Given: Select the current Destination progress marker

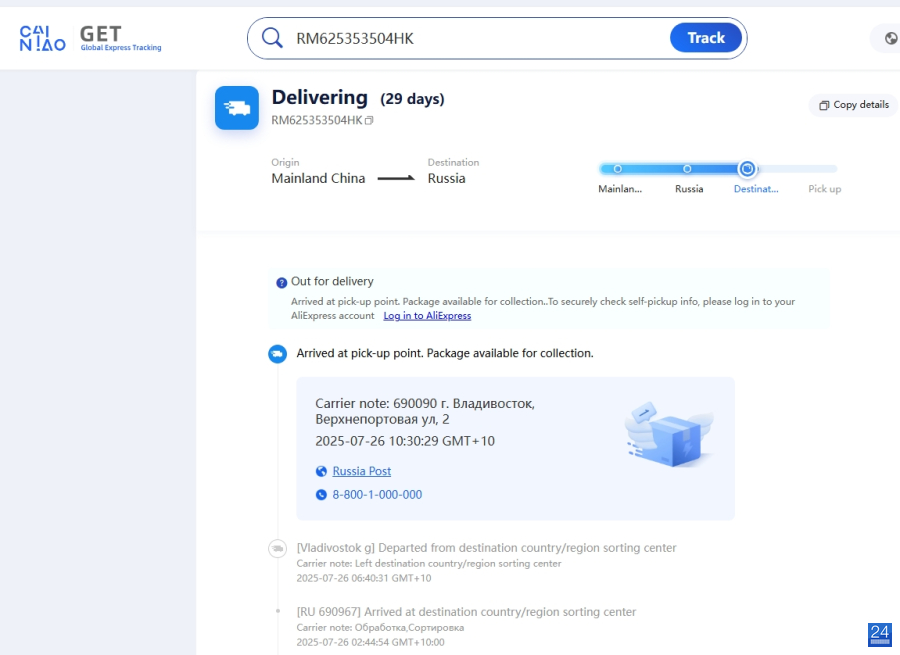Looking at the screenshot, I should click(x=747, y=169).
